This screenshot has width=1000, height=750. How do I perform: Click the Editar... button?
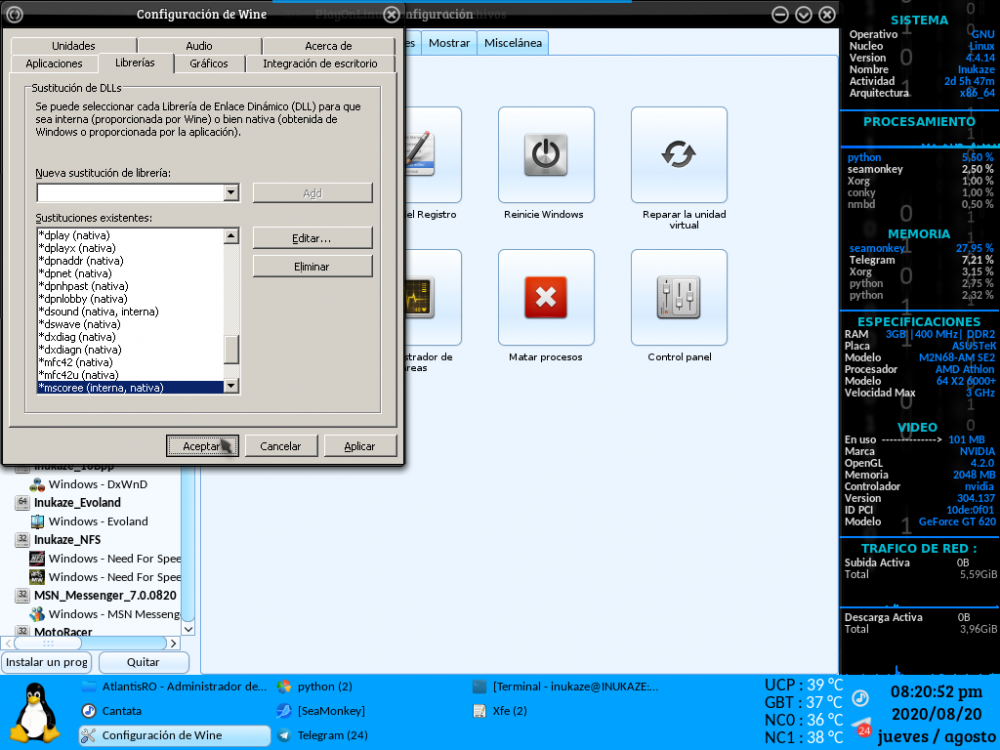pyautogui.click(x=312, y=238)
